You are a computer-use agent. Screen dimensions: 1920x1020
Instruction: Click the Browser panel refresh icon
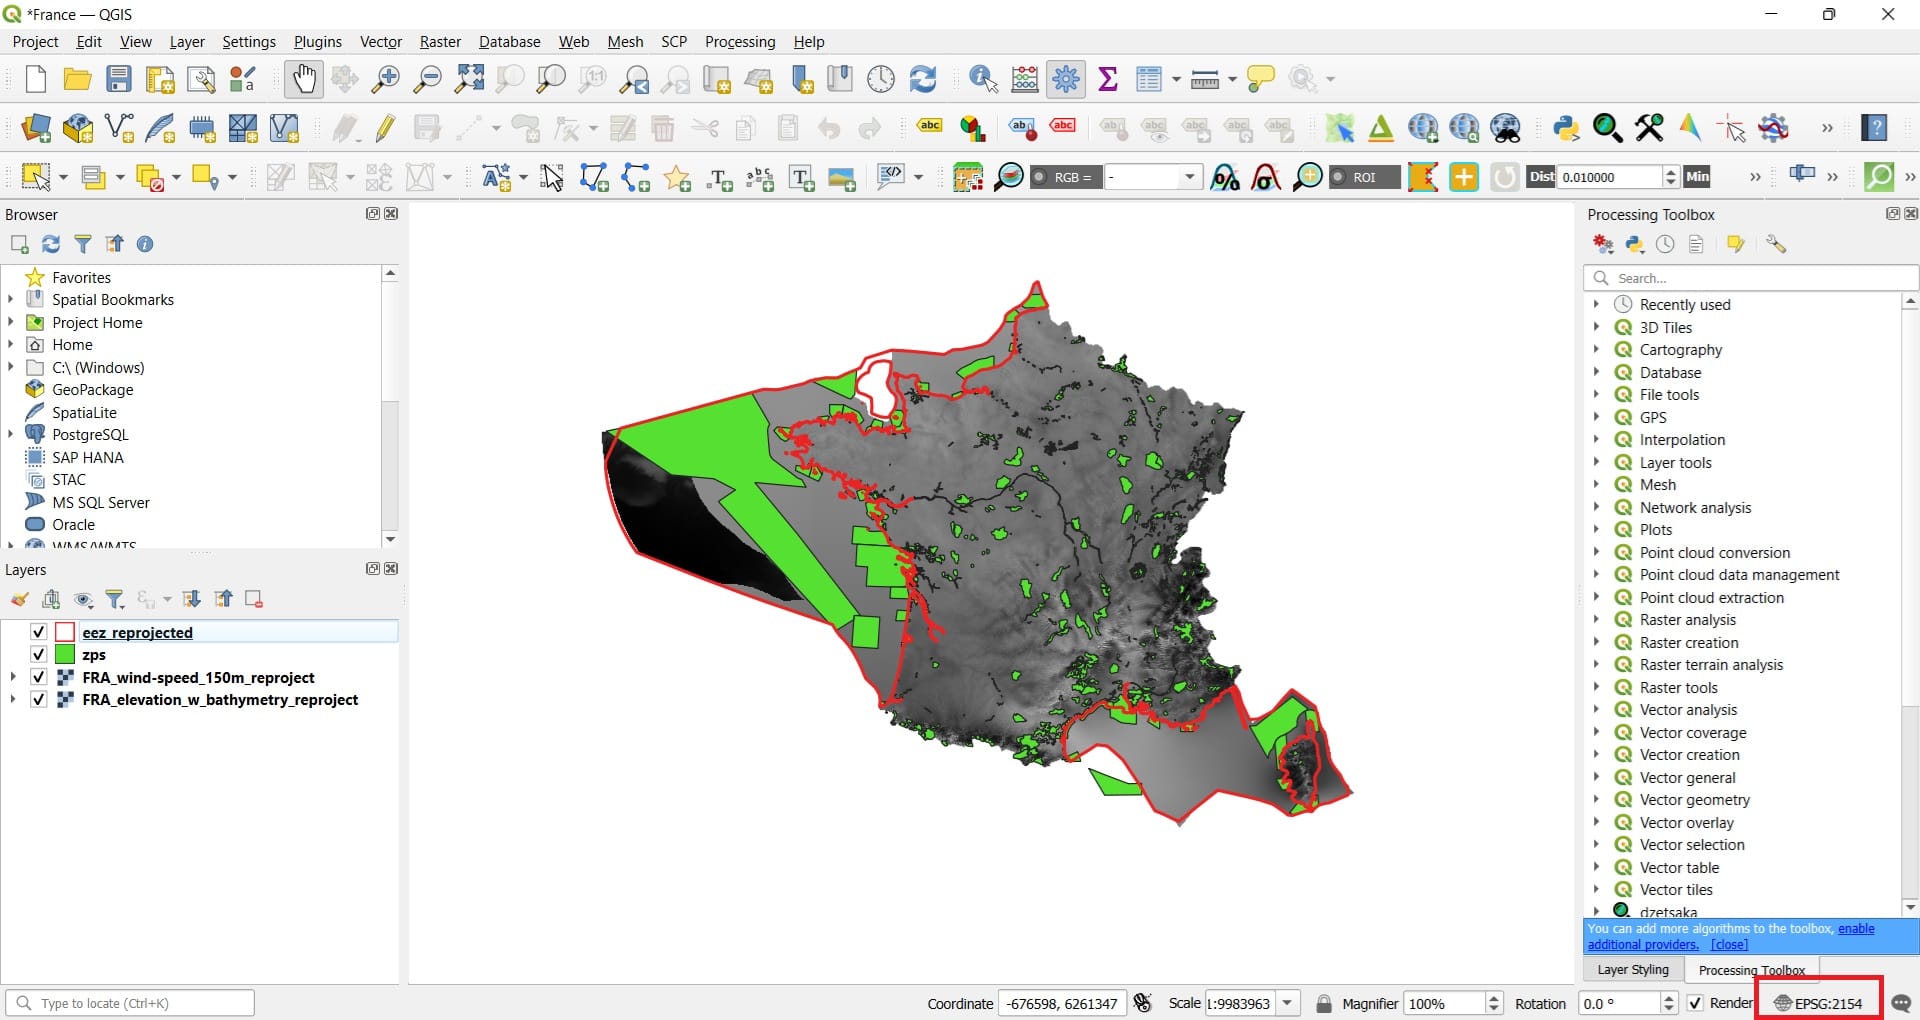(x=51, y=244)
